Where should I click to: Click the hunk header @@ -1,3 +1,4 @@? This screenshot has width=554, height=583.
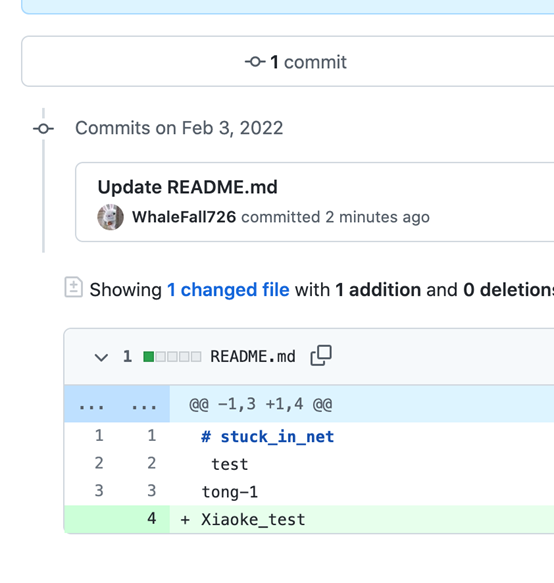(261, 404)
